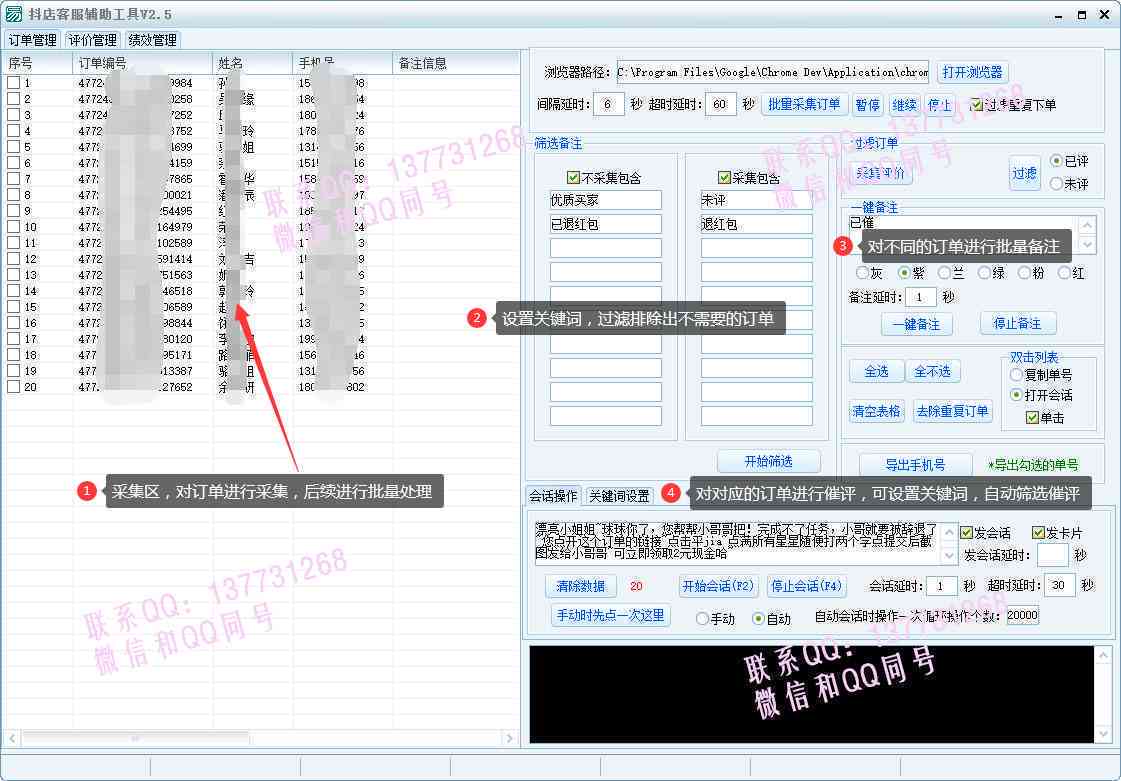Open the 会话操作 tab
Screen dimensions: 1121x781
553,496
